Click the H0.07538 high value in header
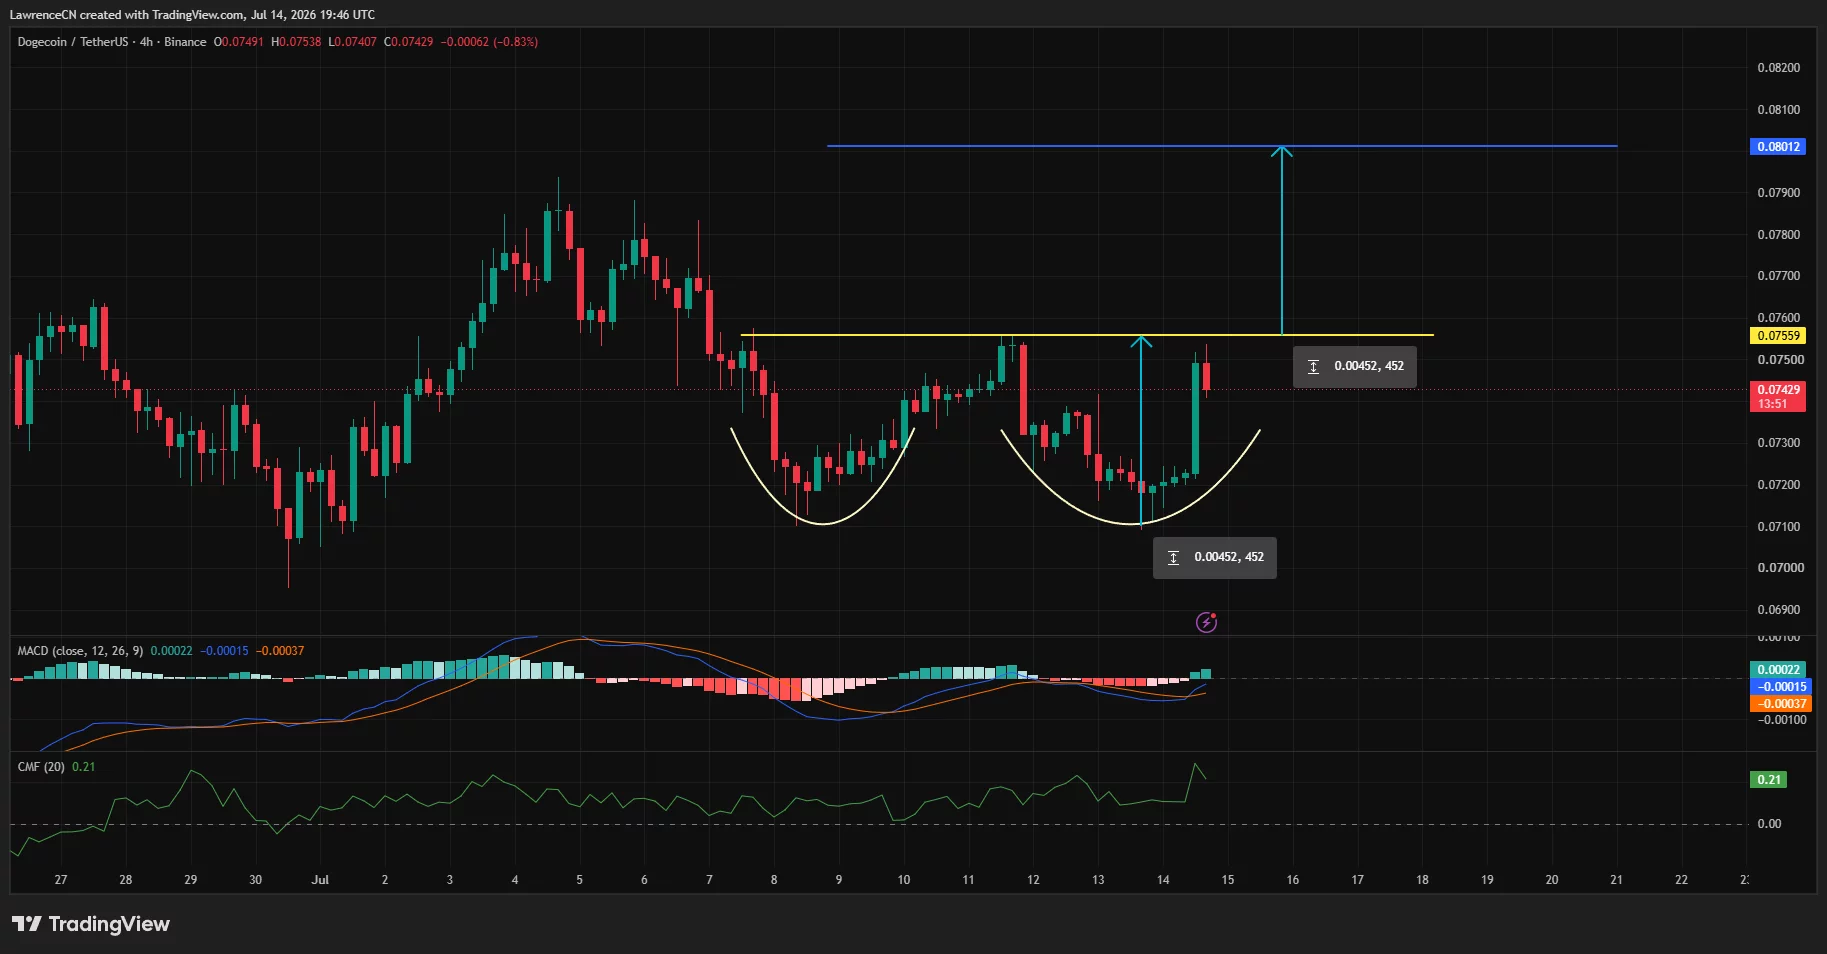 point(296,42)
